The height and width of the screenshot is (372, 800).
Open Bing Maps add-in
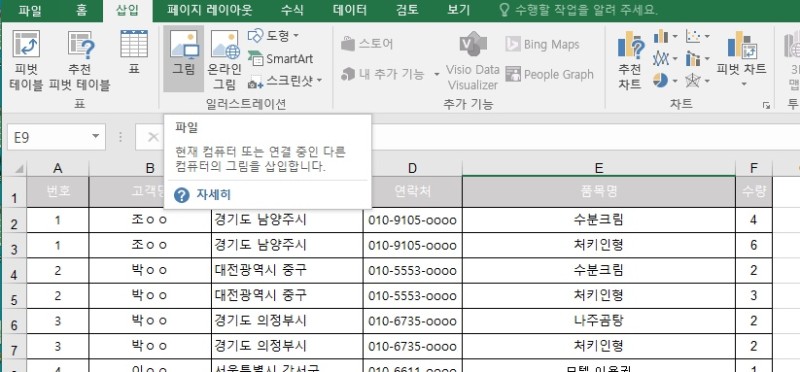coord(542,44)
